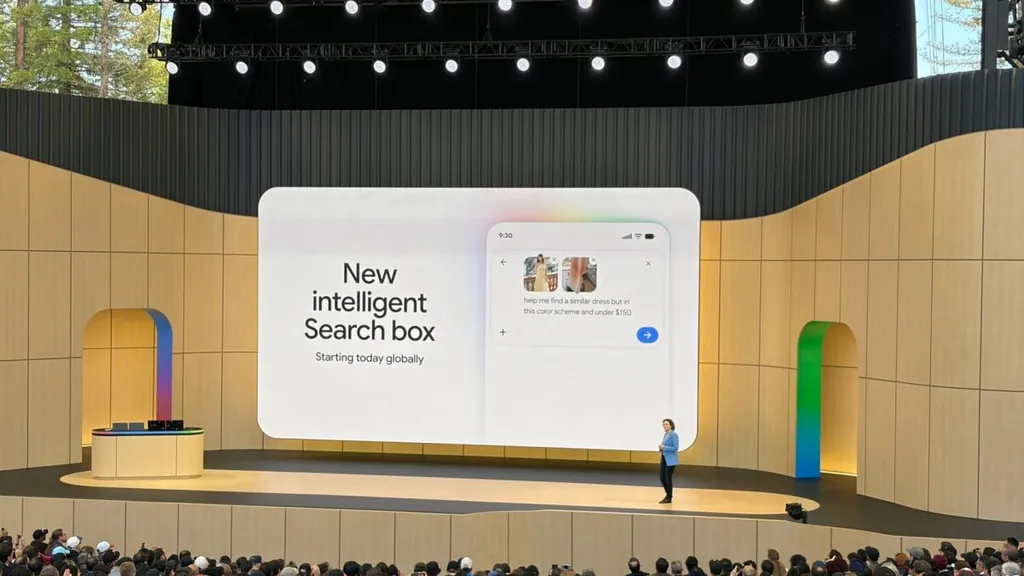The height and width of the screenshot is (576, 1024).
Task: Tap the Wi-Fi icon in status bar
Action: tap(638, 236)
